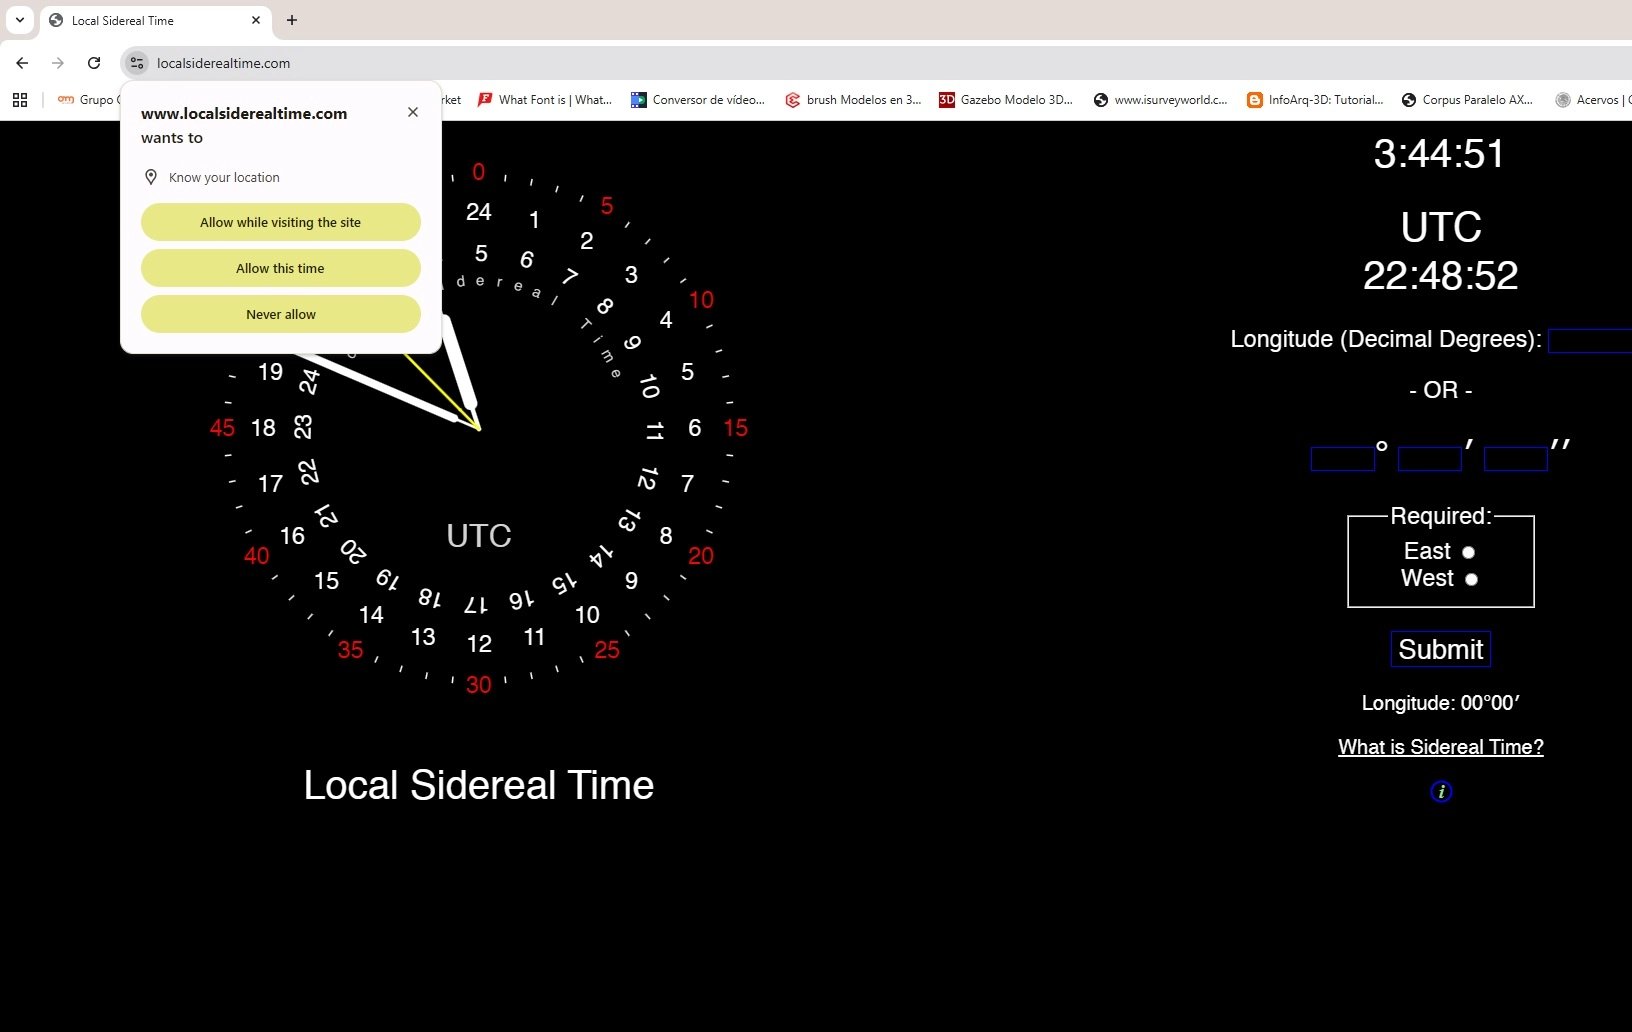Click Allow while visiting the site

[280, 222]
